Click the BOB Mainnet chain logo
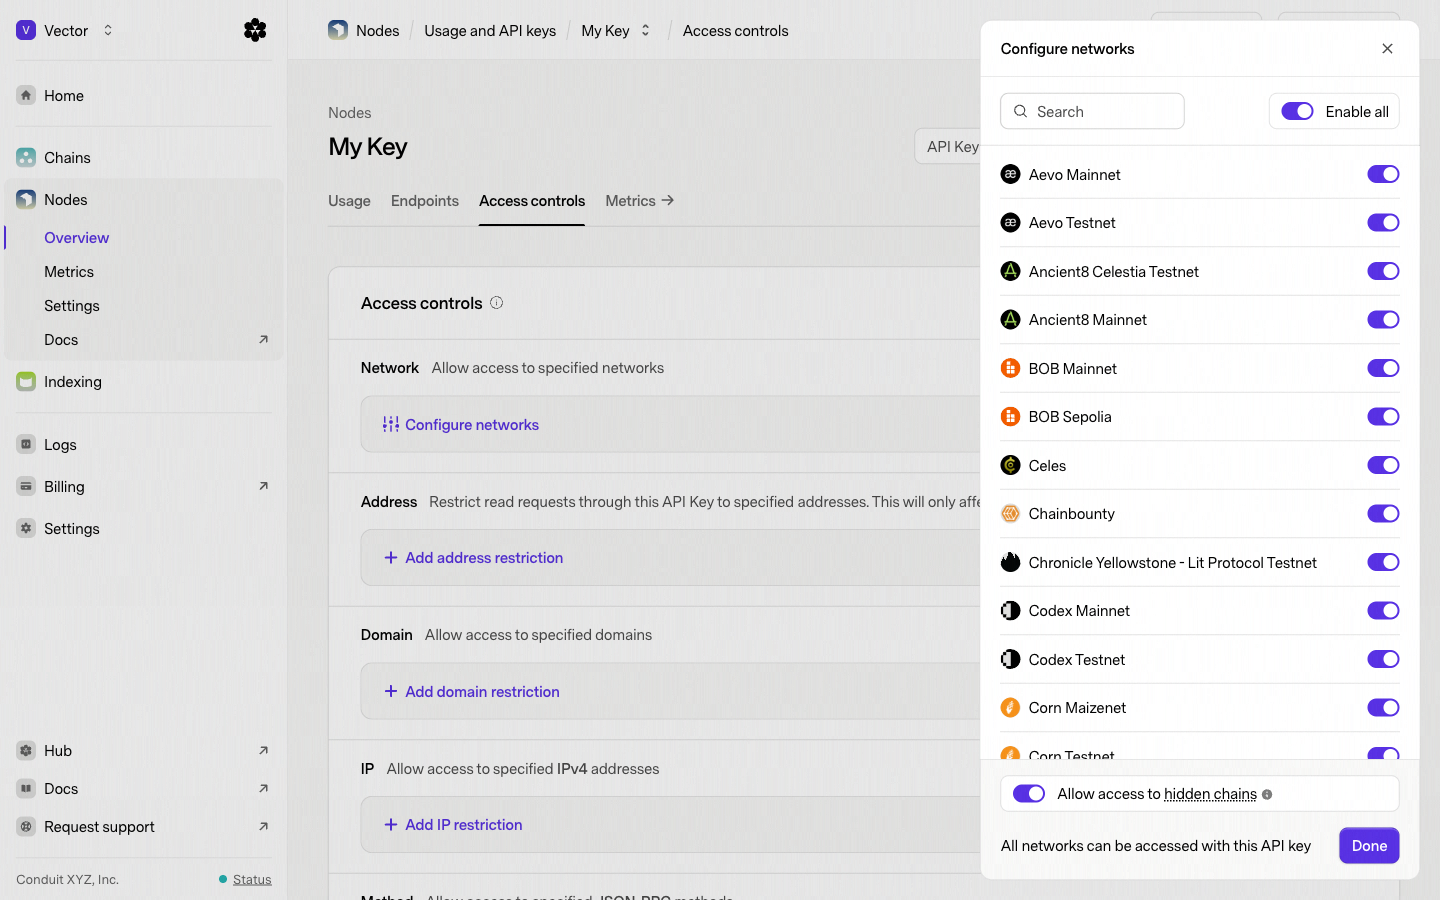Image resolution: width=1440 pixels, height=900 pixels. [1010, 368]
